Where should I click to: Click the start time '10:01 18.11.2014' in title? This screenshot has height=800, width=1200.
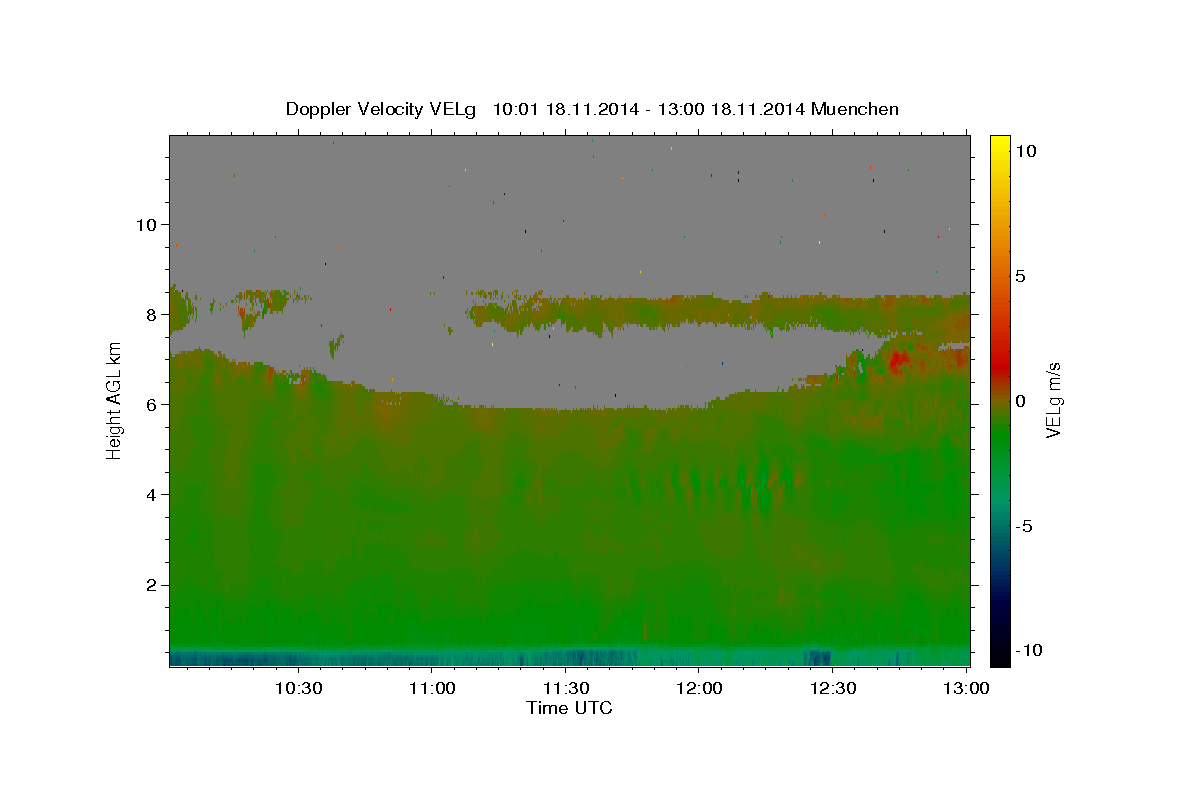point(565,109)
